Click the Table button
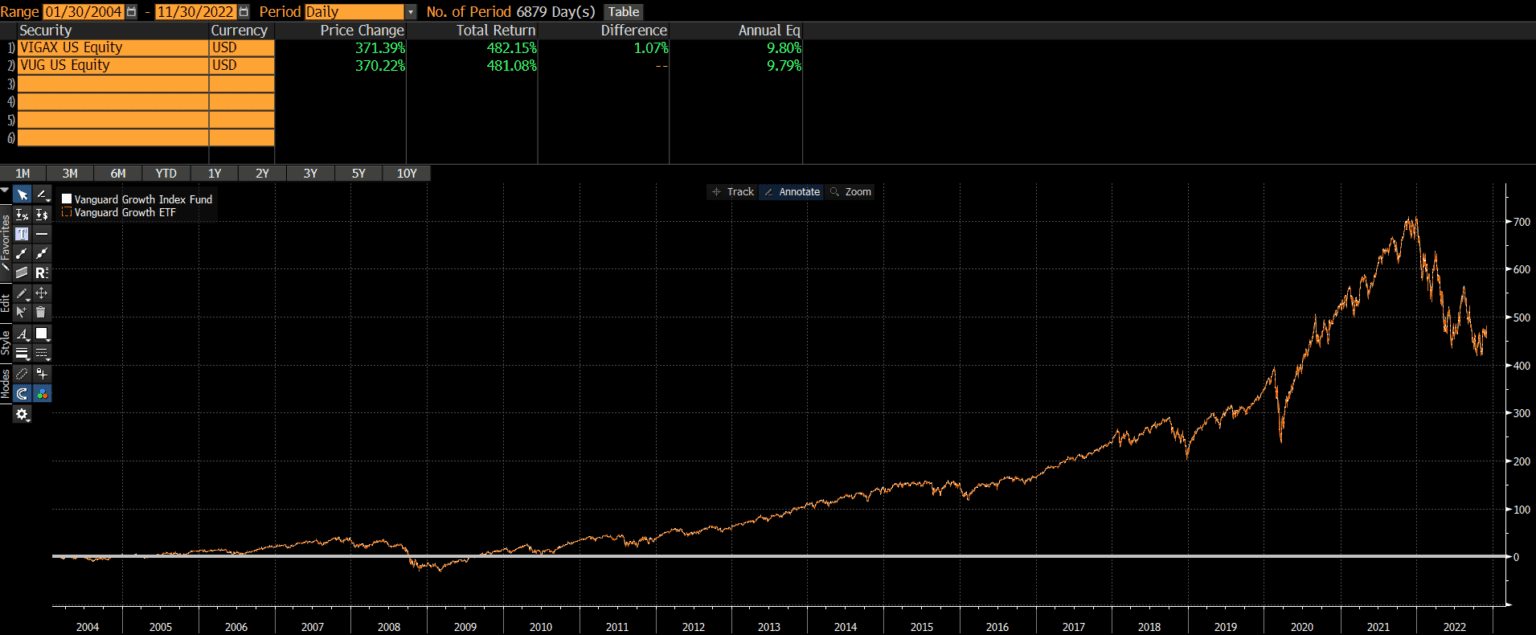 (624, 12)
